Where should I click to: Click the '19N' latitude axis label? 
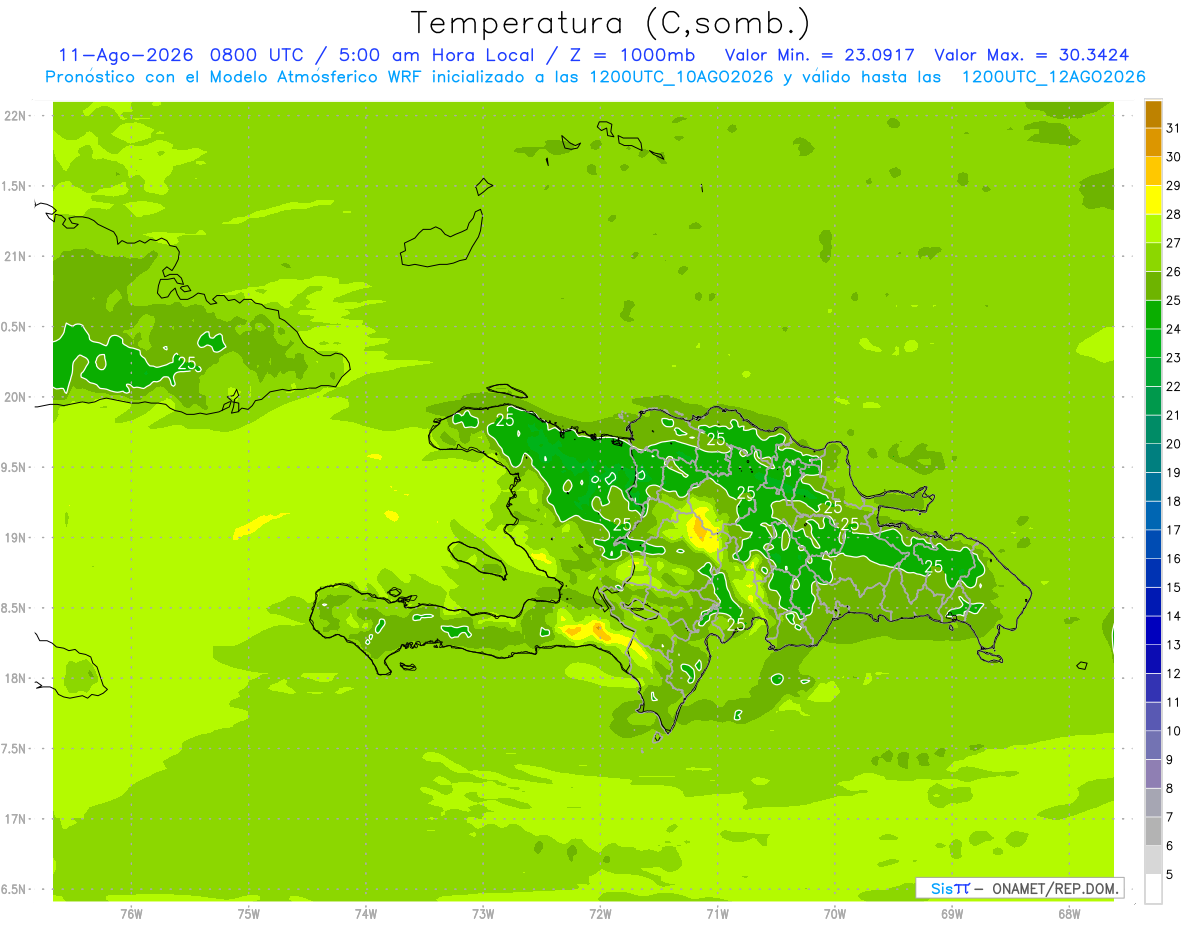point(16,538)
